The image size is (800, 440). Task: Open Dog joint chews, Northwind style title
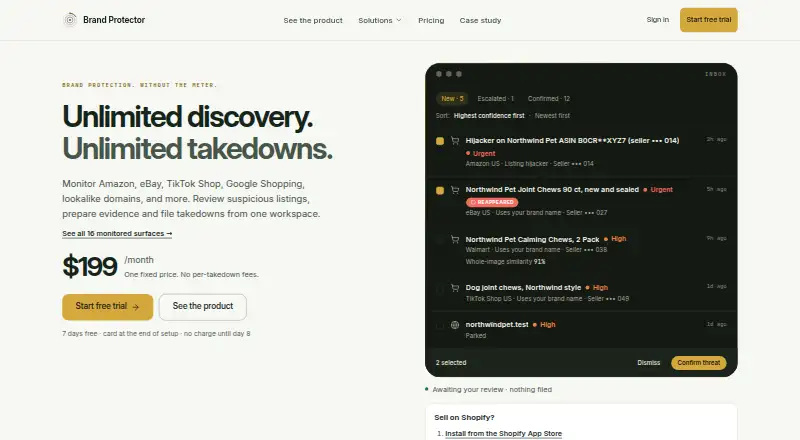coord(523,288)
